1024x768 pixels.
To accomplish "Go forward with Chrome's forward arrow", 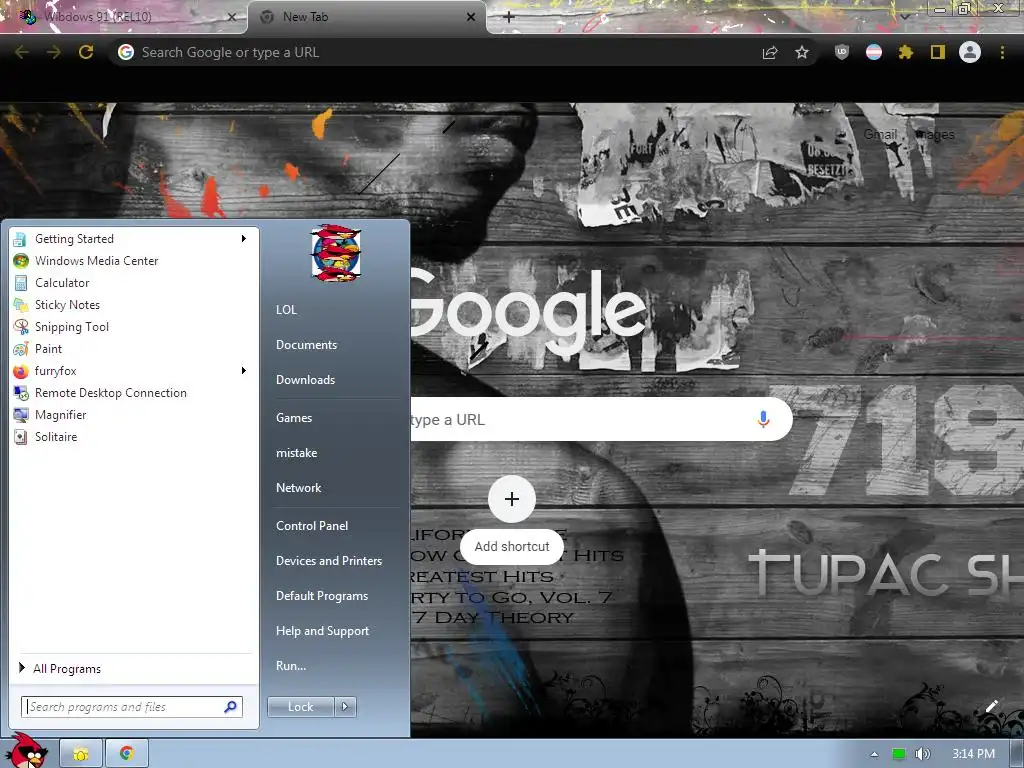I will pos(54,52).
